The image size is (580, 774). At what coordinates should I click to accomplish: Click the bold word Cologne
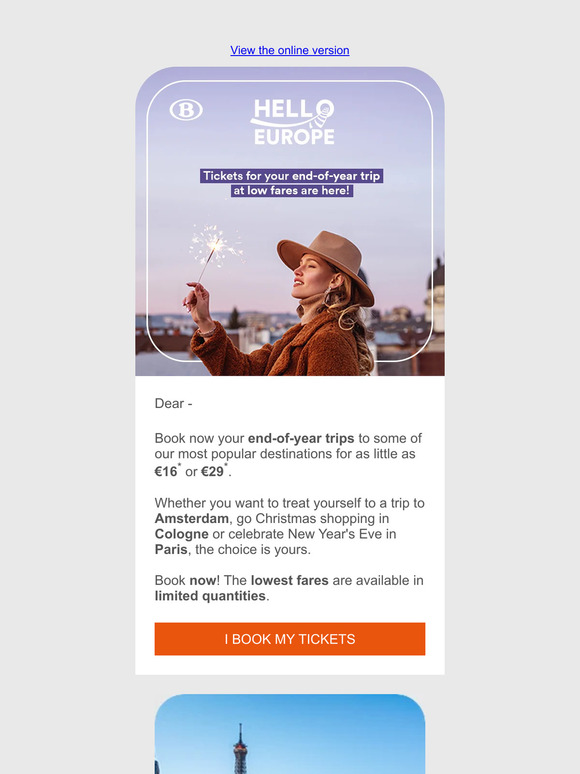click(182, 534)
